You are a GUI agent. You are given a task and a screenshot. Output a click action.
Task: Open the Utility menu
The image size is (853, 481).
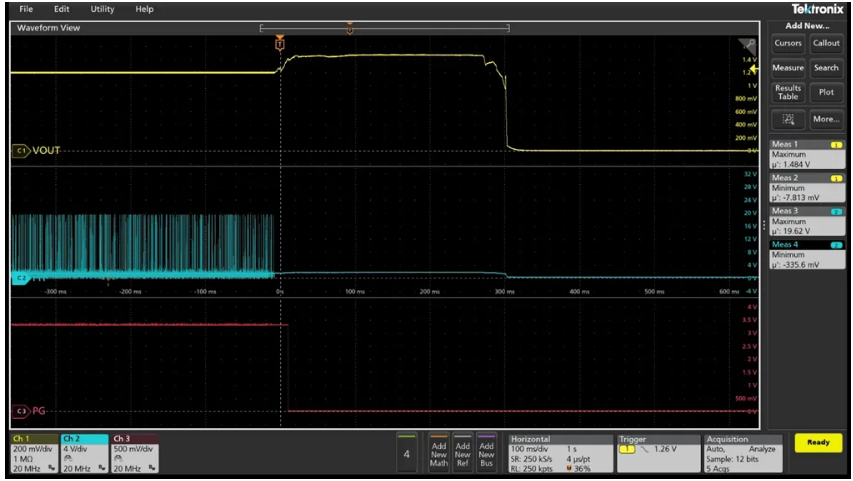click(x=102, y=9)
